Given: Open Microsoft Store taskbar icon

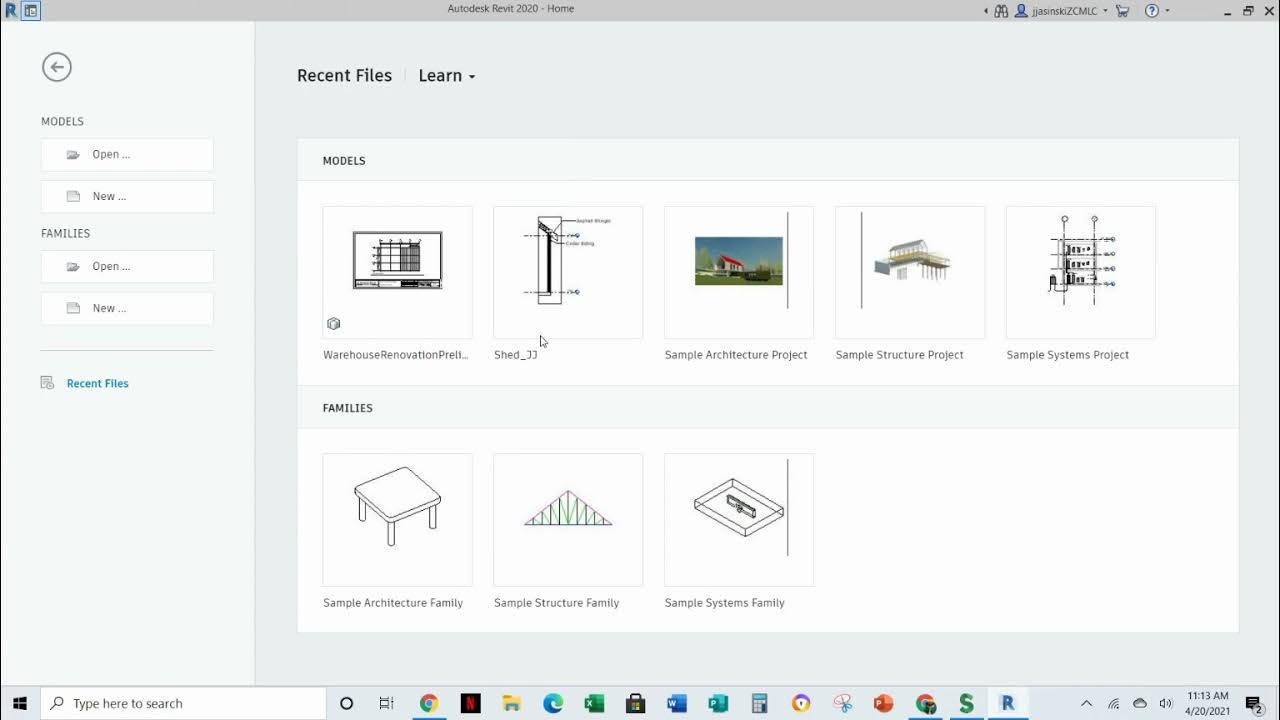Looking at the screenshot, I should 635,703.
